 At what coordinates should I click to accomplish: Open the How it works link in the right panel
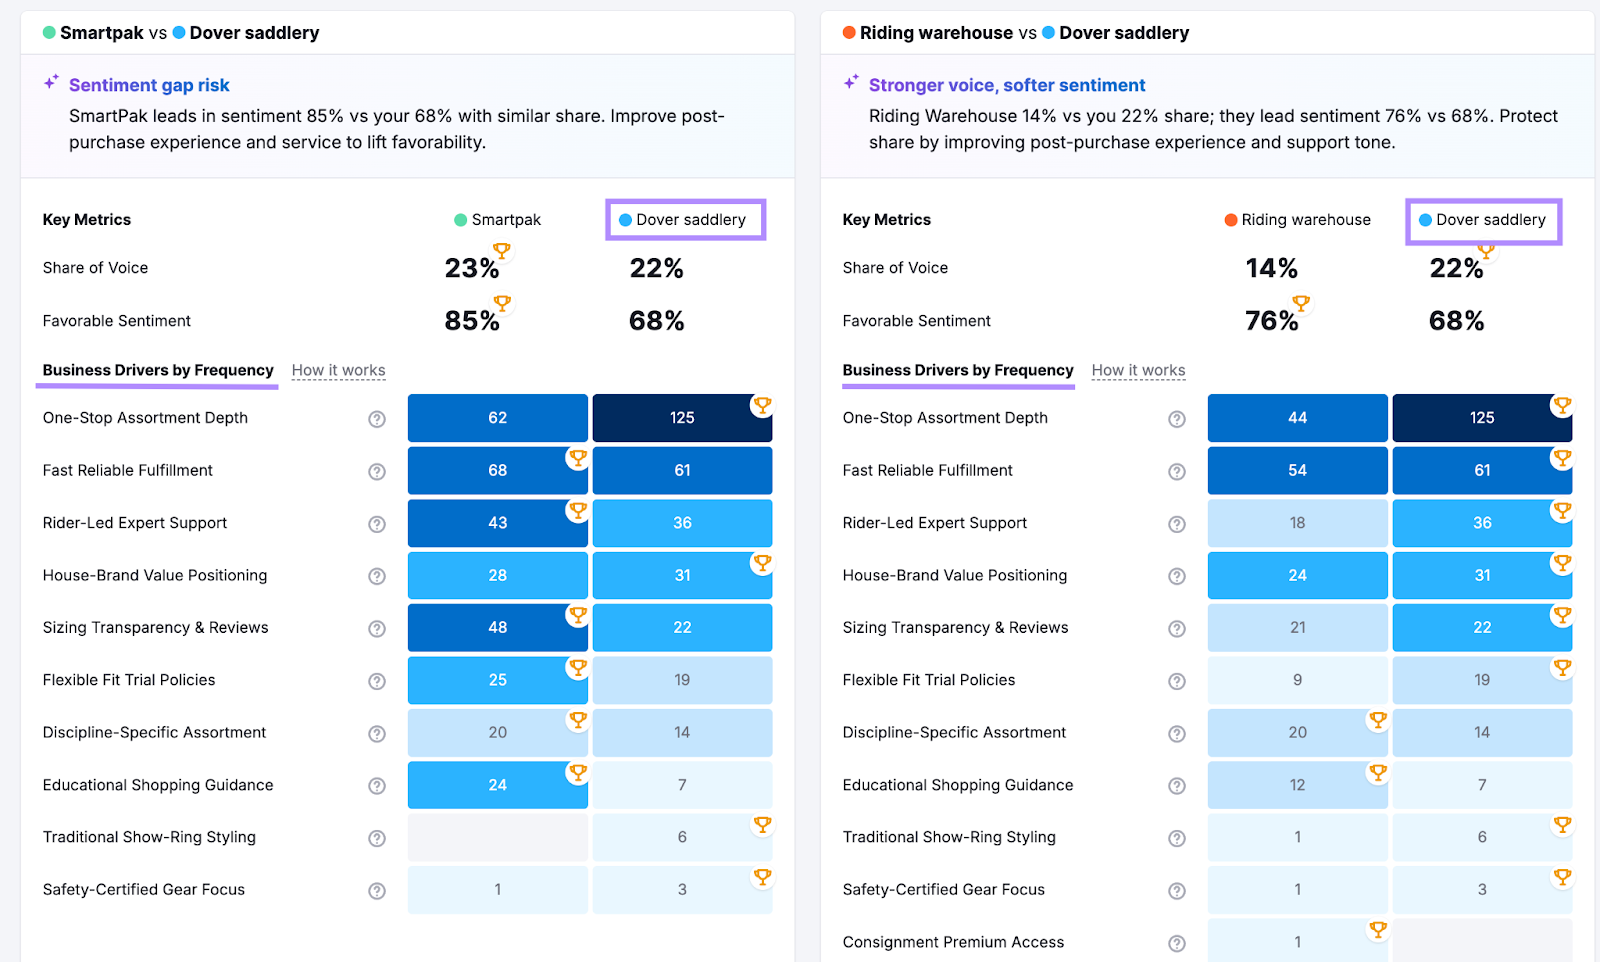[1138, 370]
